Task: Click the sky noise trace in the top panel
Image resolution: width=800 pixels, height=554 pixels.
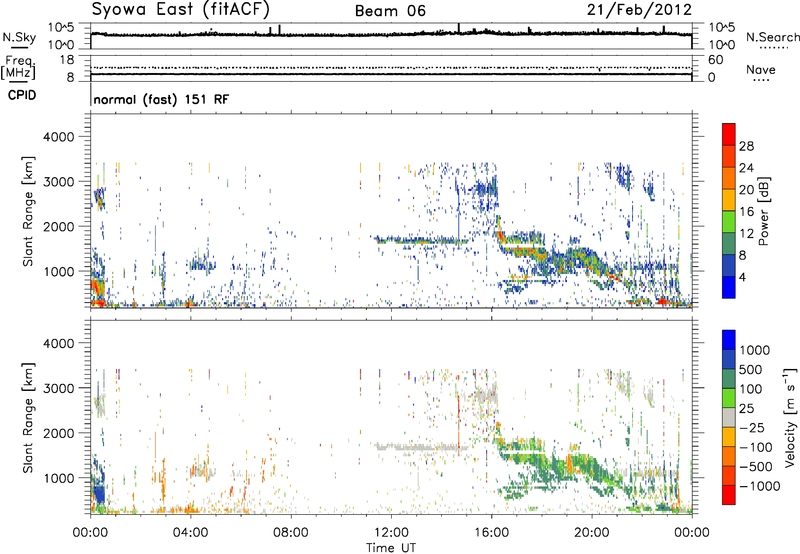Action: [391, 34]
